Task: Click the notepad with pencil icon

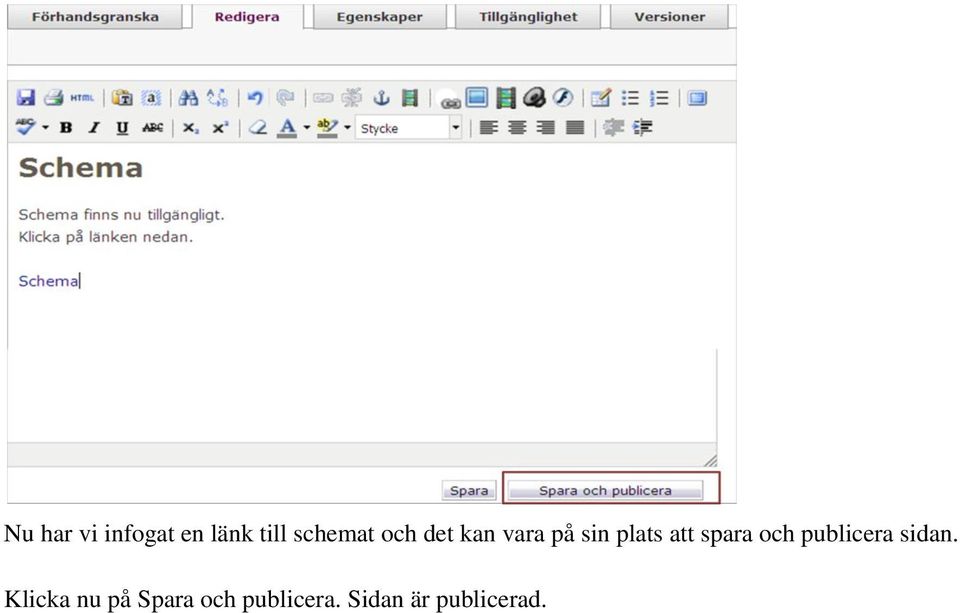Action: pyautogui.click(x=601, y=98)
